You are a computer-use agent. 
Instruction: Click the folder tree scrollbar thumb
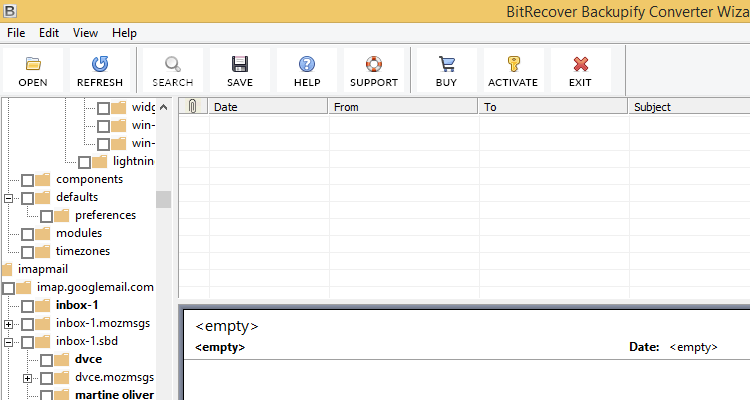coord(164,200)
